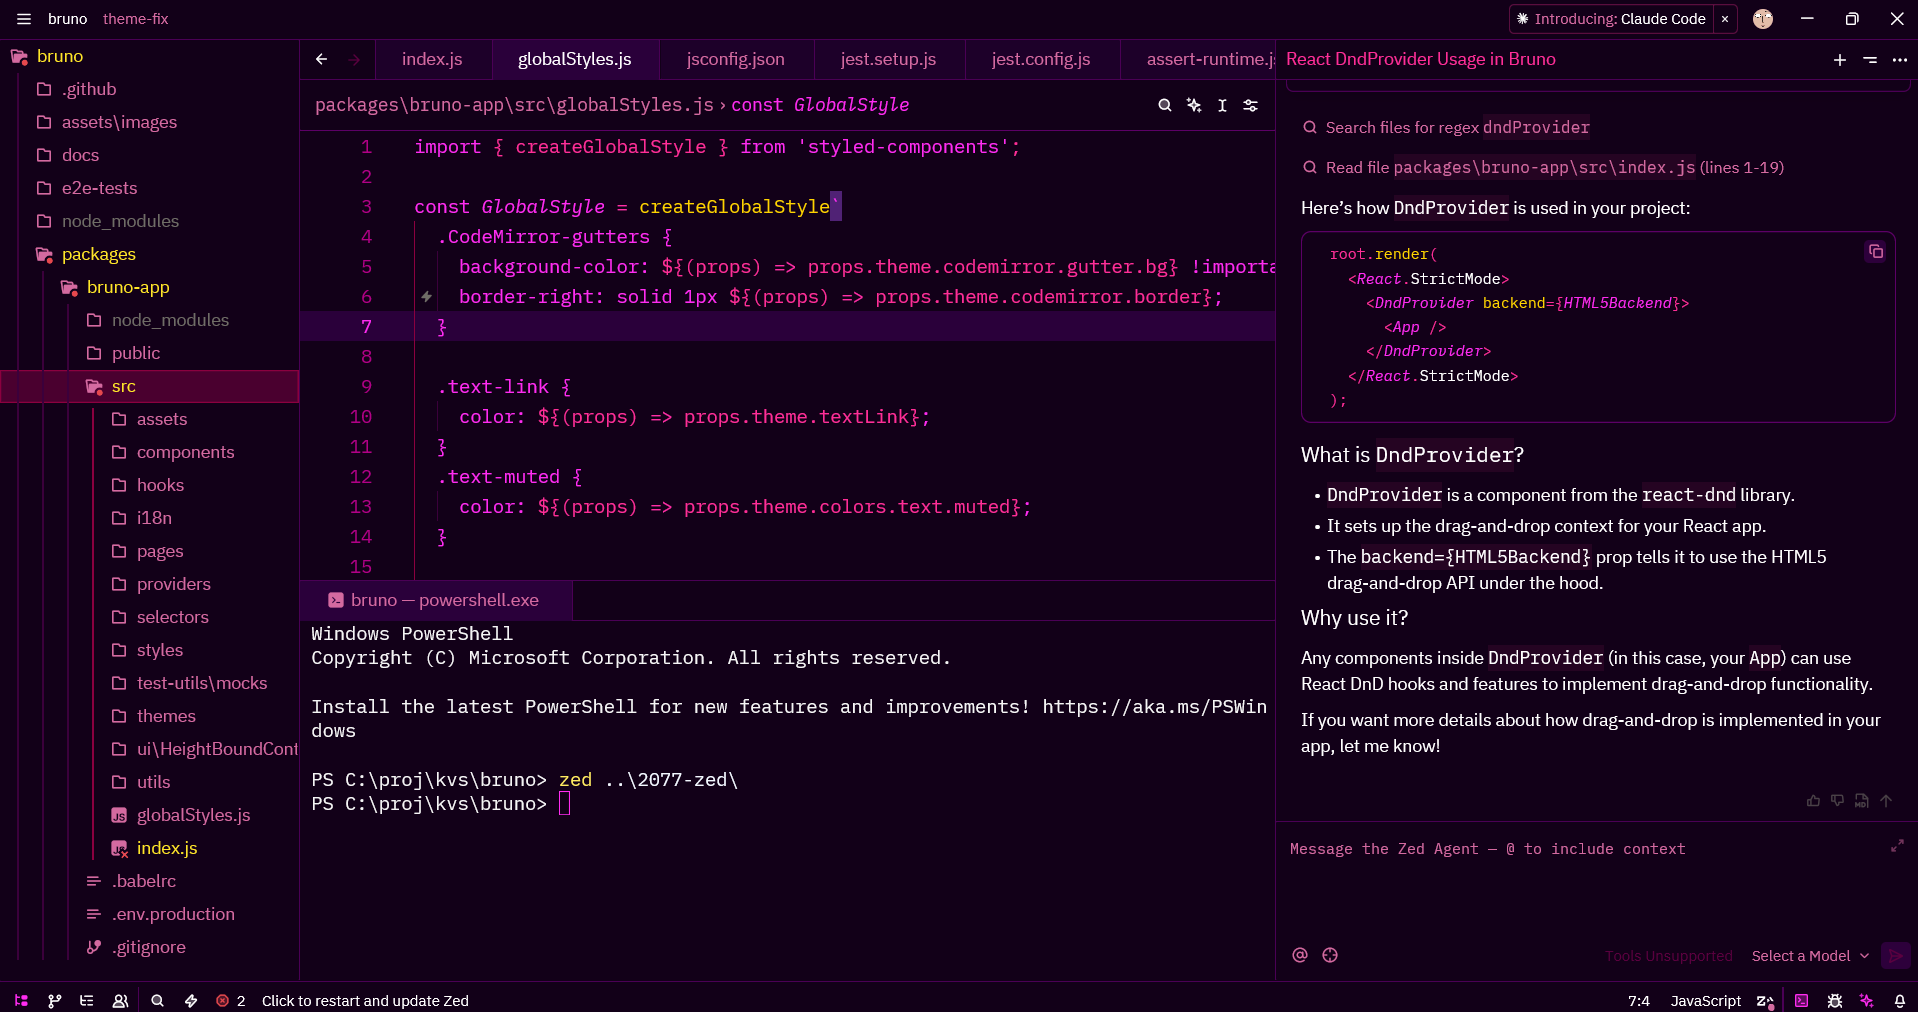1918x1012 pixels.
Task: Click the code action bolt on line 6
Action: [x=426, y=297]
